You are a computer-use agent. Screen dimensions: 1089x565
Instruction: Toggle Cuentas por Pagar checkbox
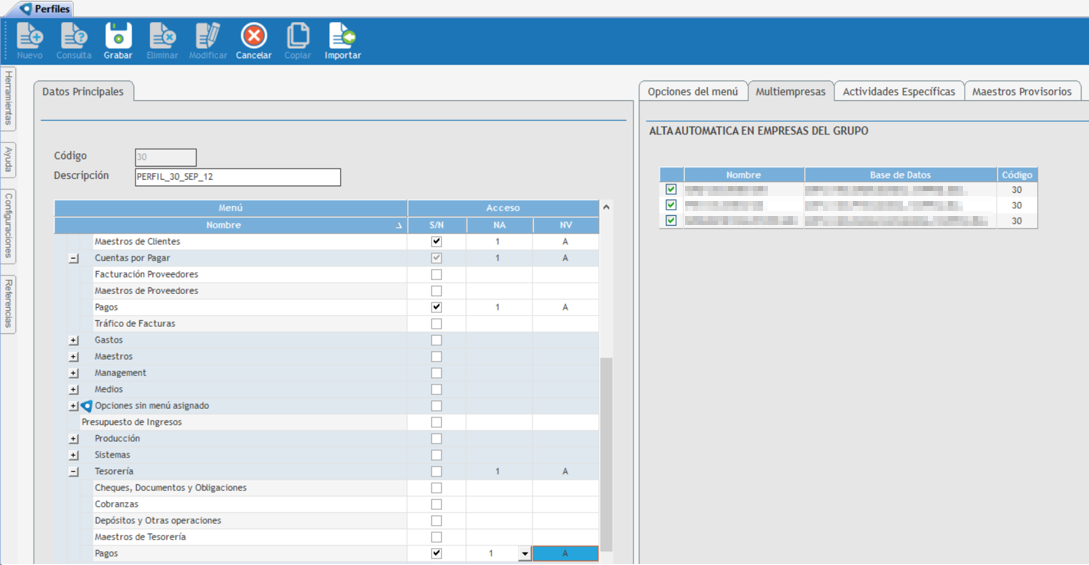click(436, 258)
